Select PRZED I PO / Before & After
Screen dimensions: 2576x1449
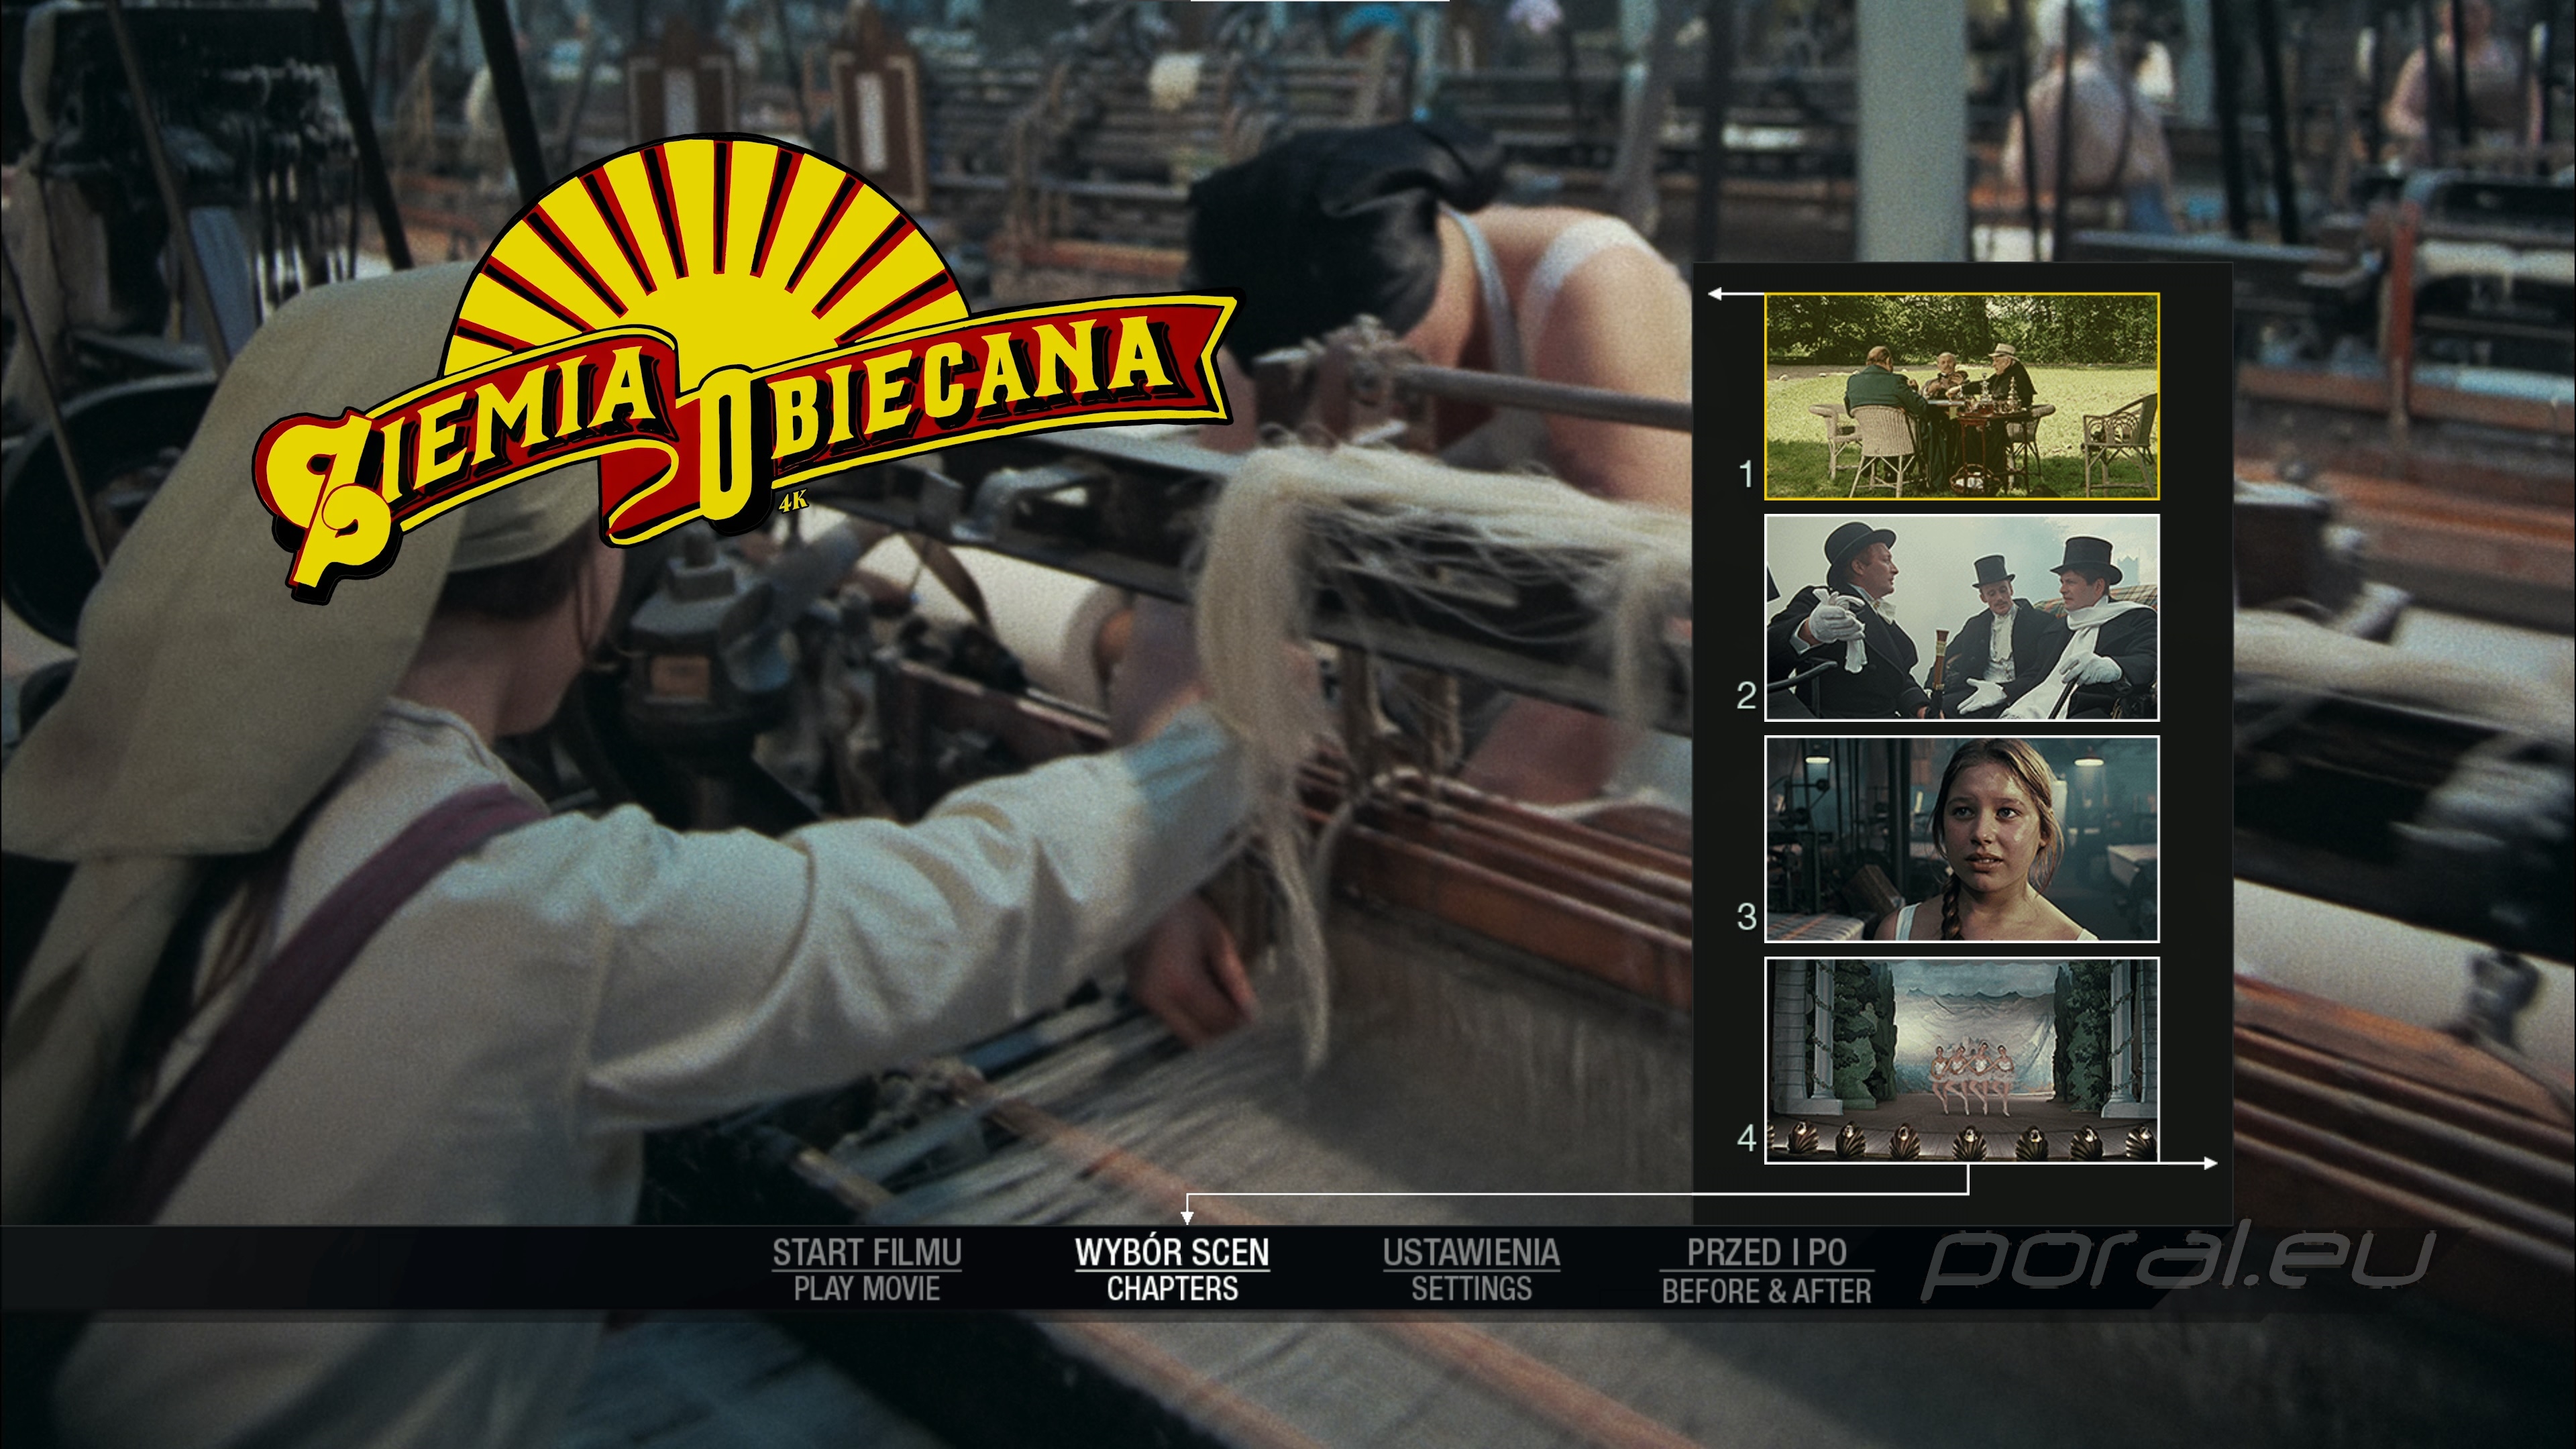[x=1766, y=1271]
